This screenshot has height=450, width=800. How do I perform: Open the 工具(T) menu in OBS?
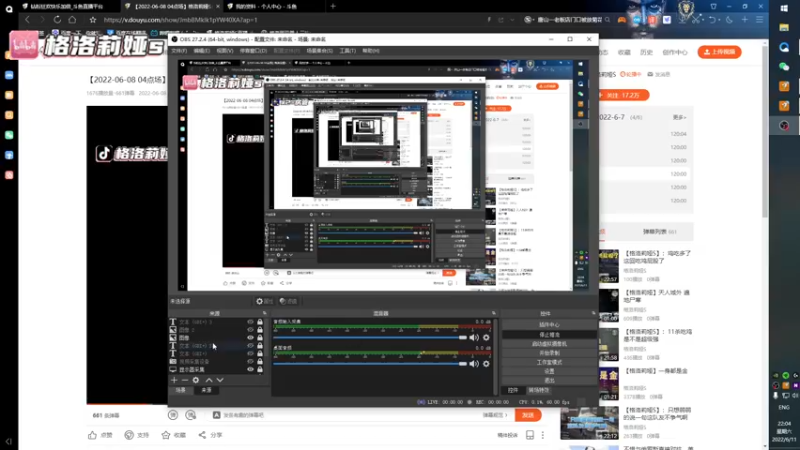coord(348,51)
